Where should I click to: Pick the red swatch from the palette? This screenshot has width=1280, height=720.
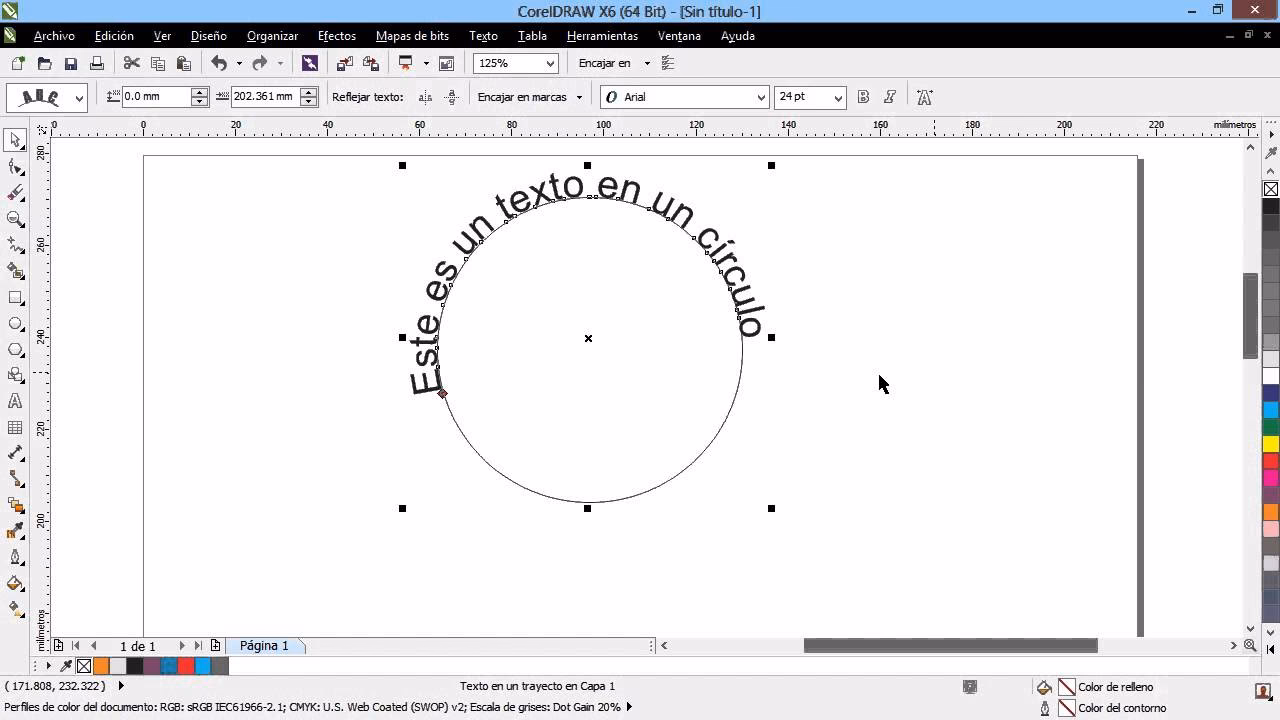[x=1270, y=462]
